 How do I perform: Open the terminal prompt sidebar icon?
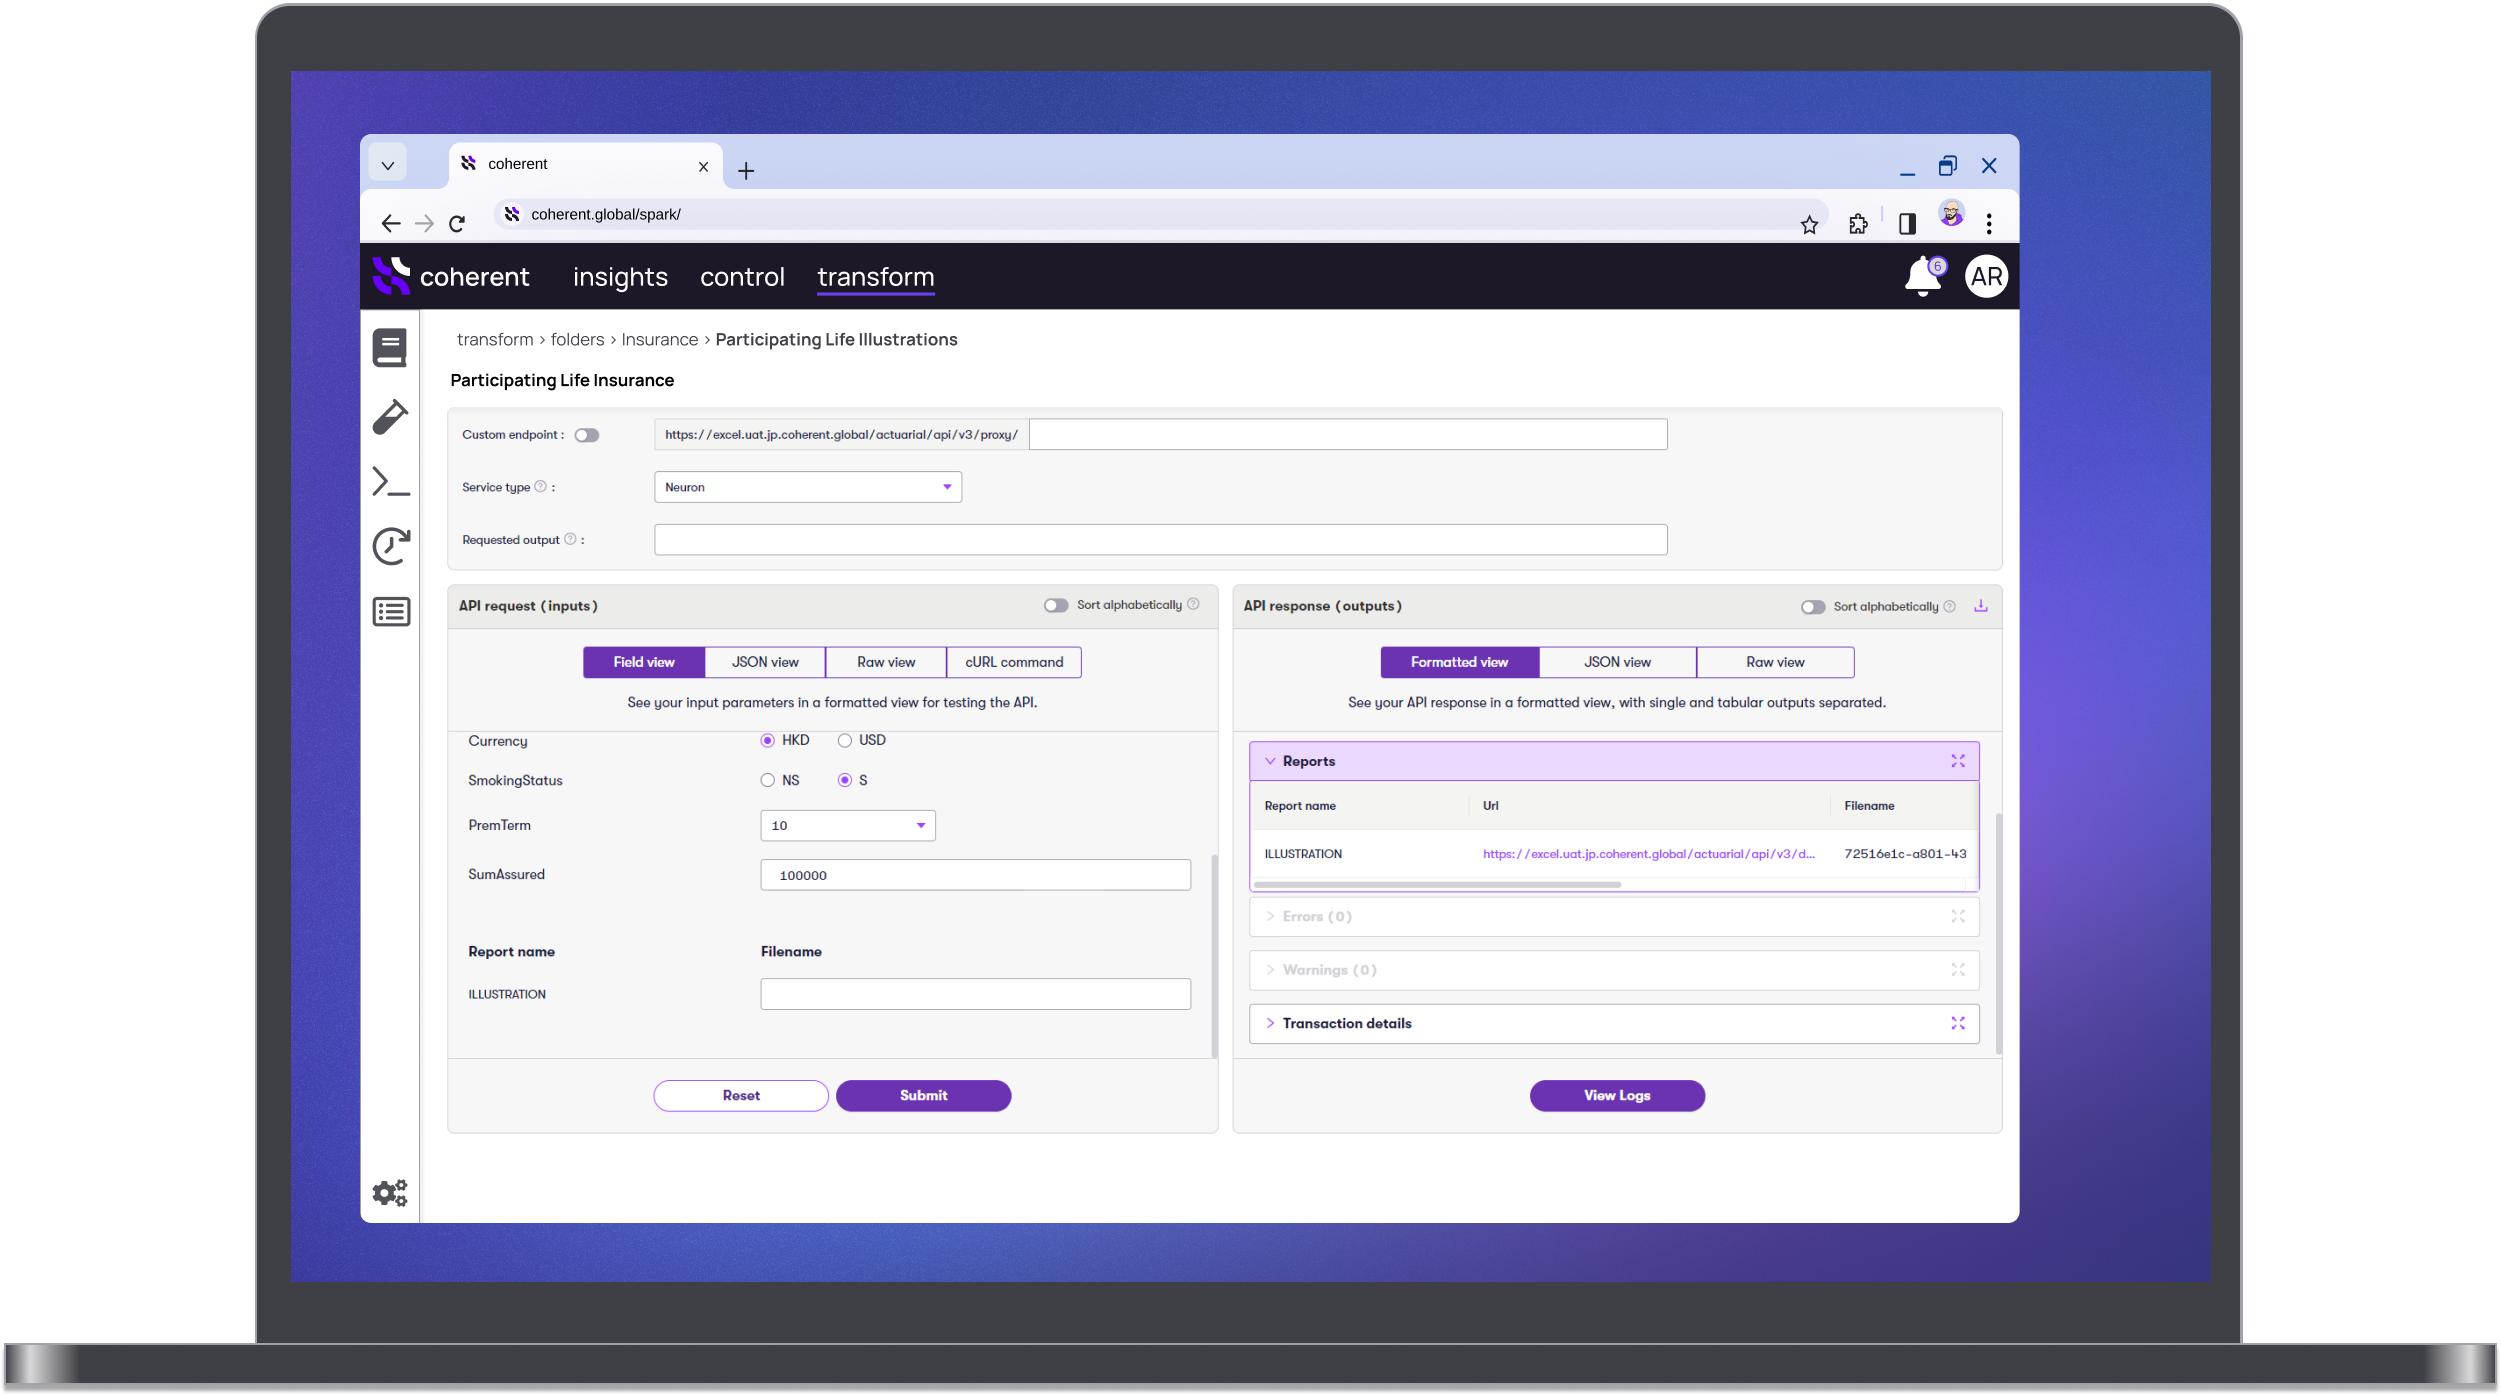tap(390, 482)
